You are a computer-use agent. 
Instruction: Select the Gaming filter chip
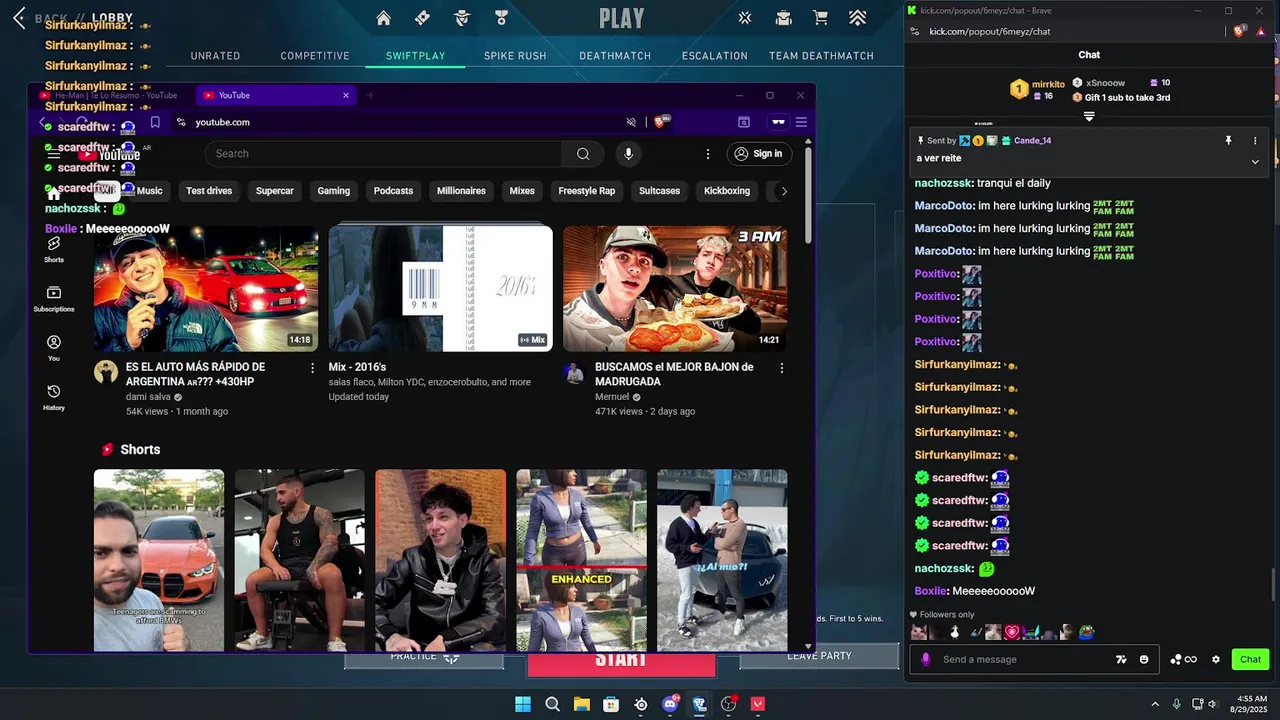pos(334,191)
